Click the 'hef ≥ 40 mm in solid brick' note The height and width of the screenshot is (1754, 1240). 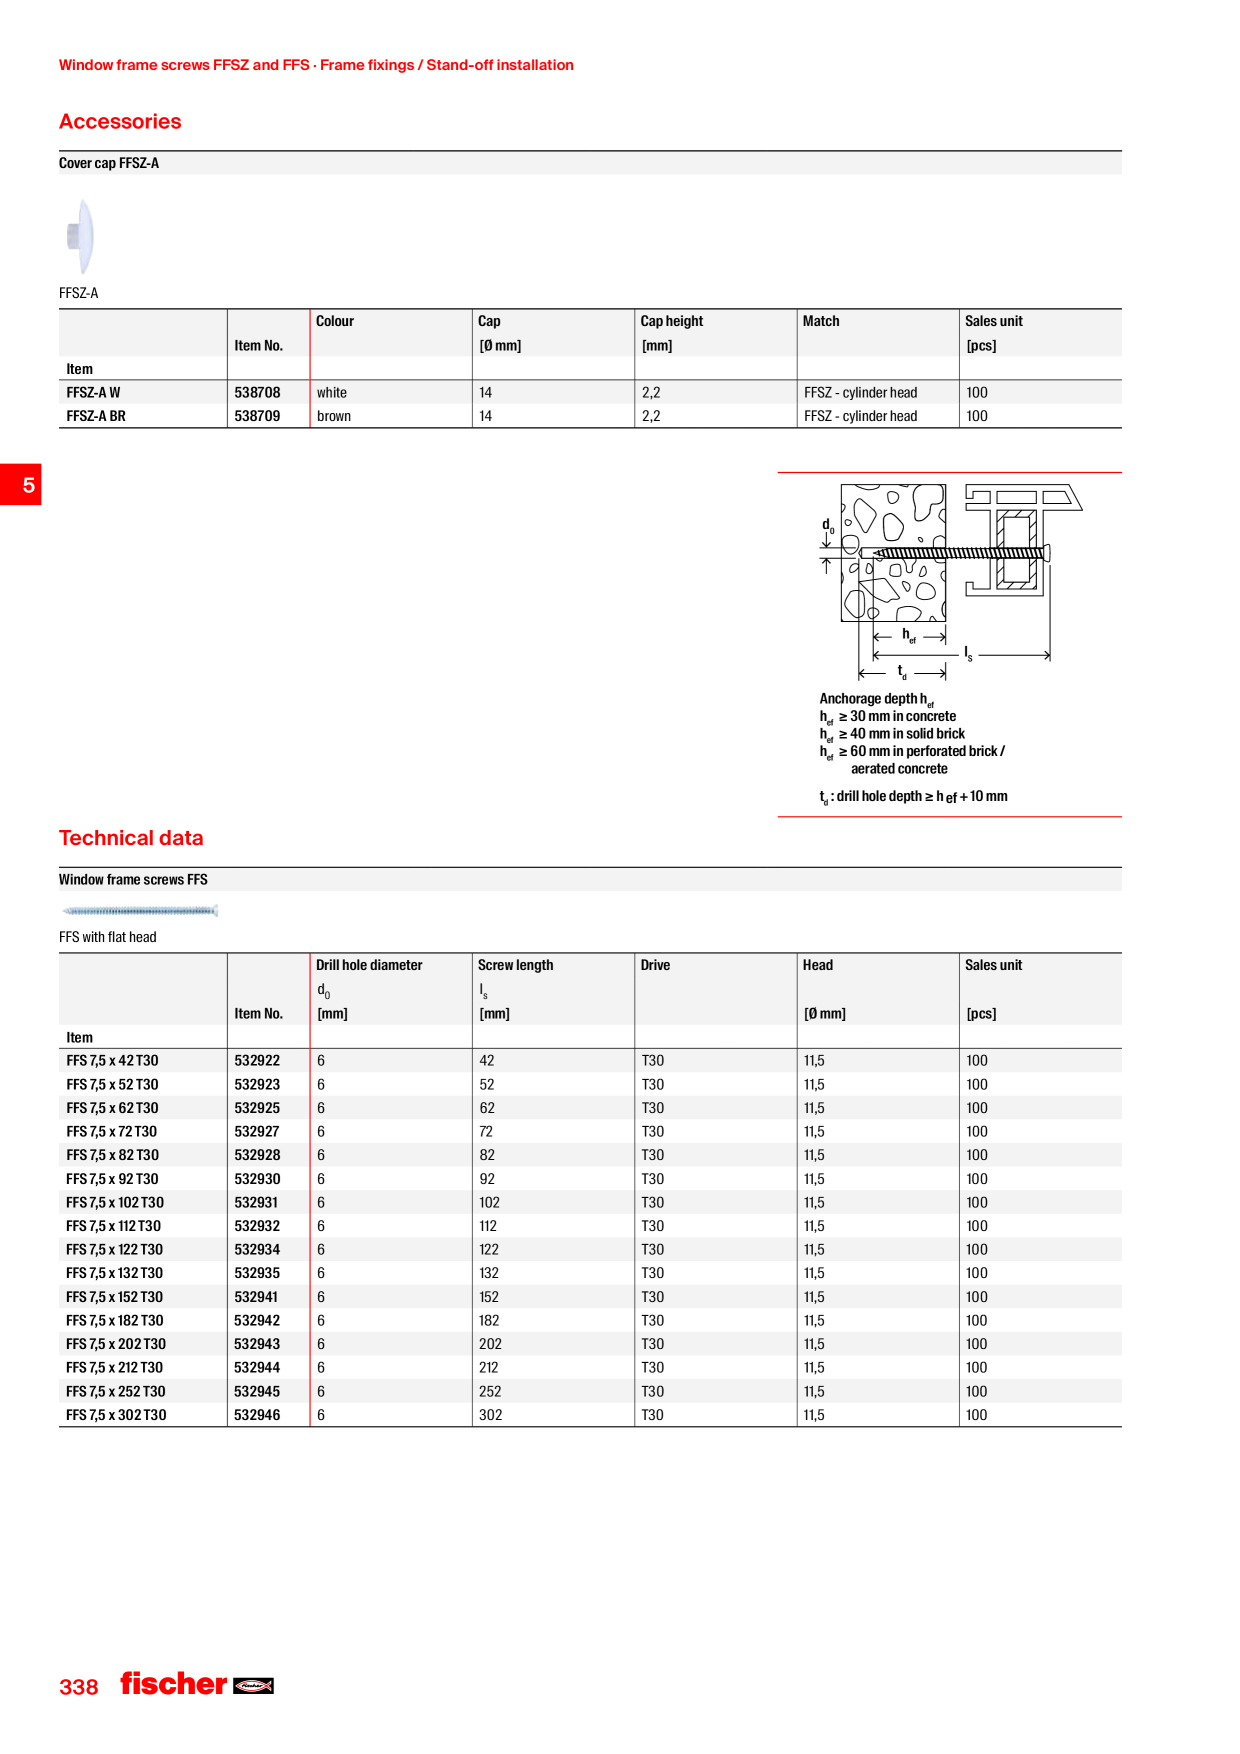point(892,734)
